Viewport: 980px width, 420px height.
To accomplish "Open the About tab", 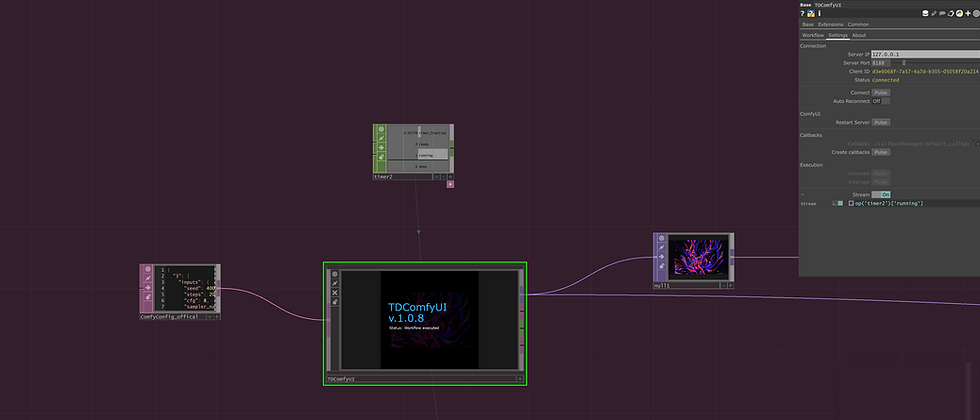I will pyautogui.click(x=859, y=36).
